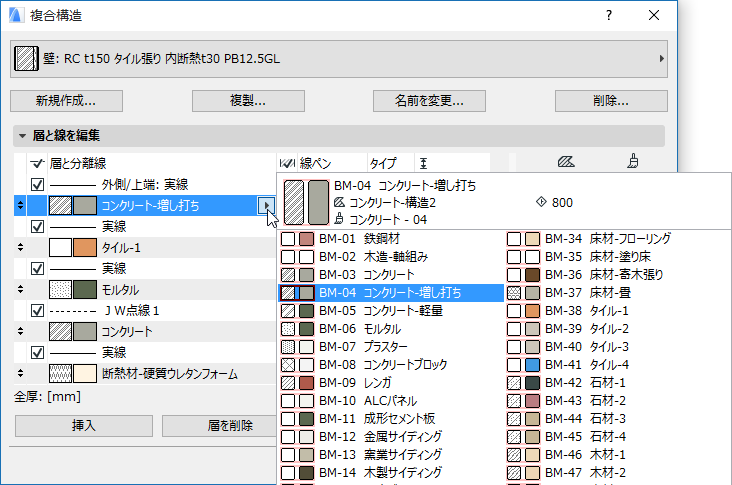Choose BM-43 石材-2 from material list
The width and height of the screenshot is (732, 485).
[x=618, y=401]
